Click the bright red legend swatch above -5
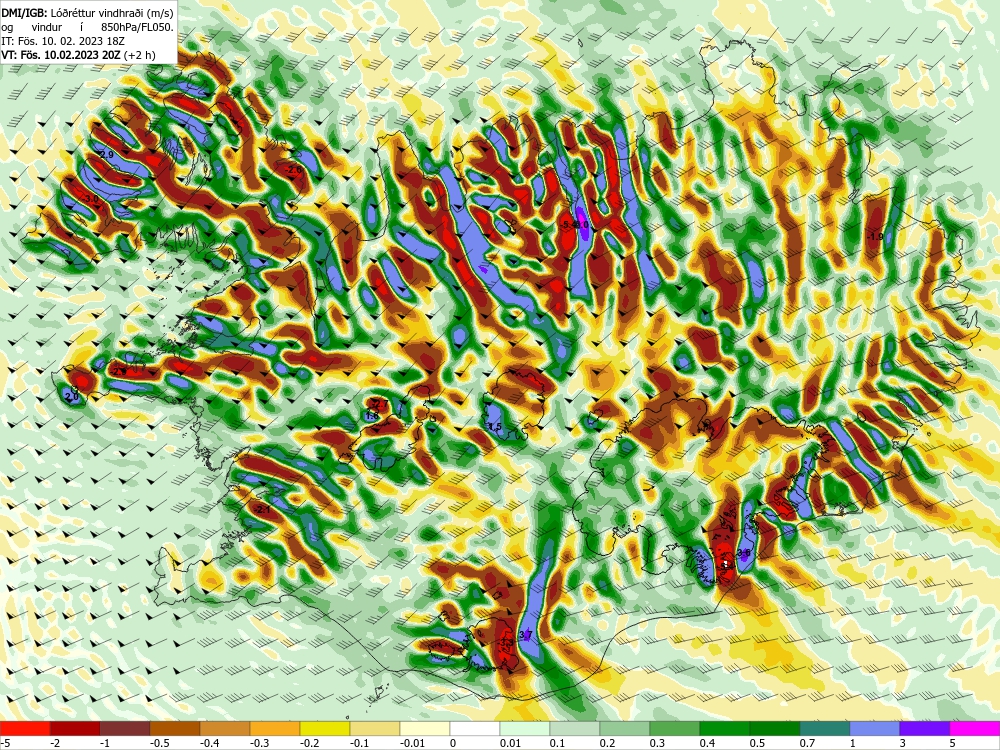 25,728
